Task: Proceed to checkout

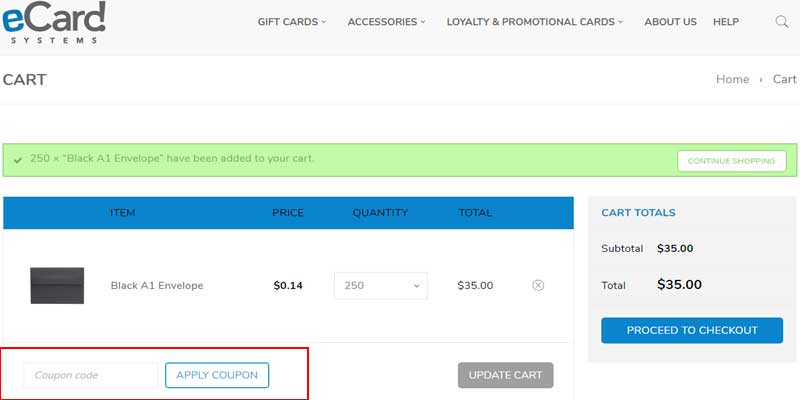Action: coord(692,330)
